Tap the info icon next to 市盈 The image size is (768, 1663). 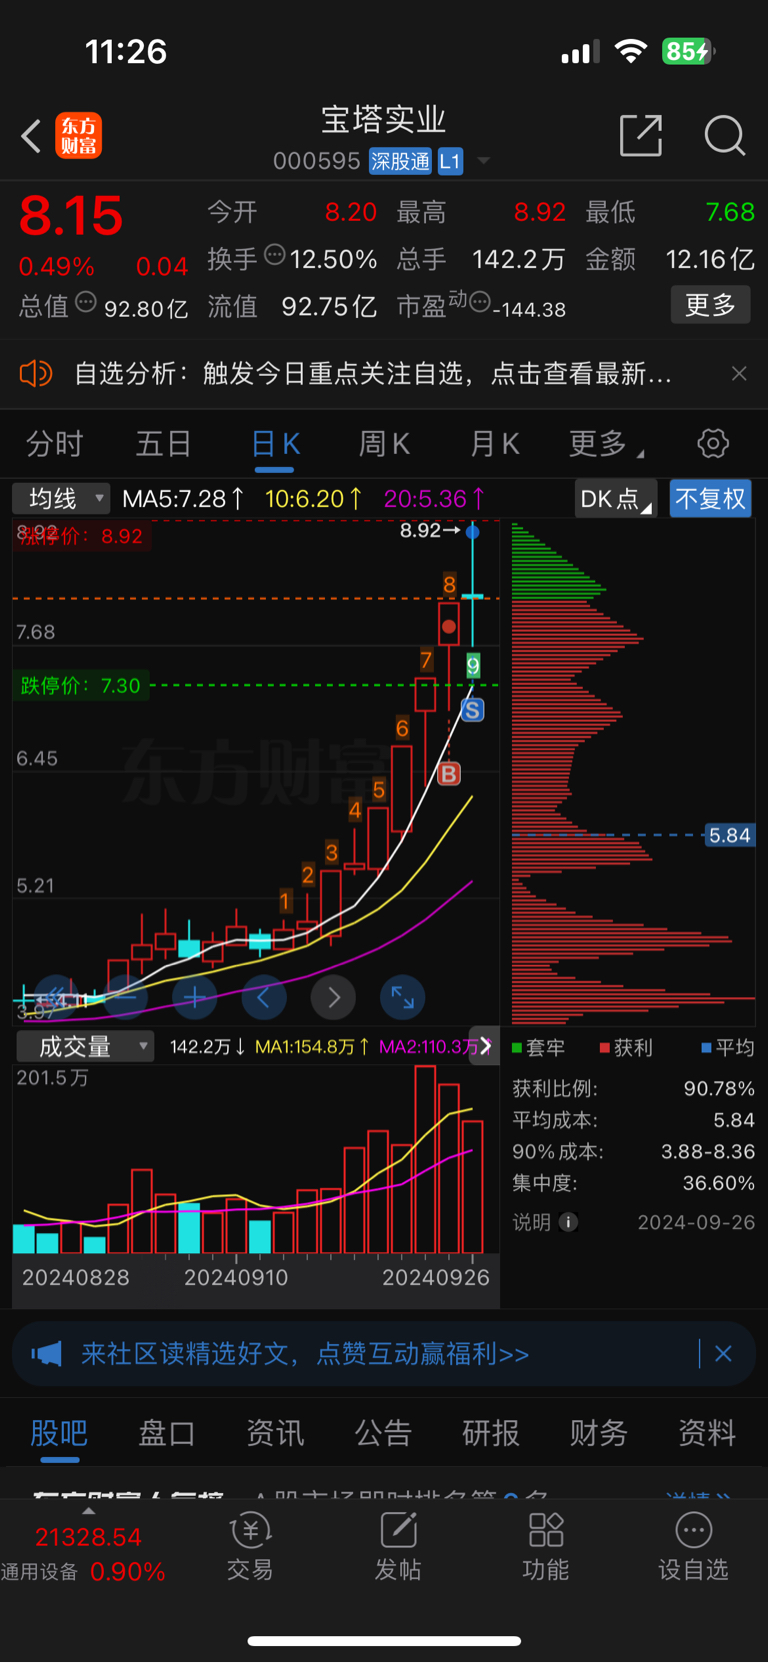tap(479, 301)
